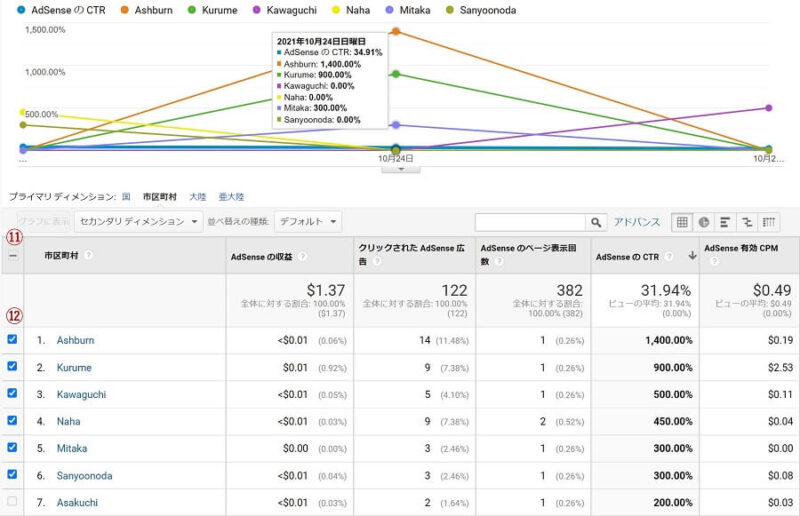The width and height of the screenshot is (800, 516).
Task: Open the デフォルト sort type dropdown
Action: coord(308,222)
